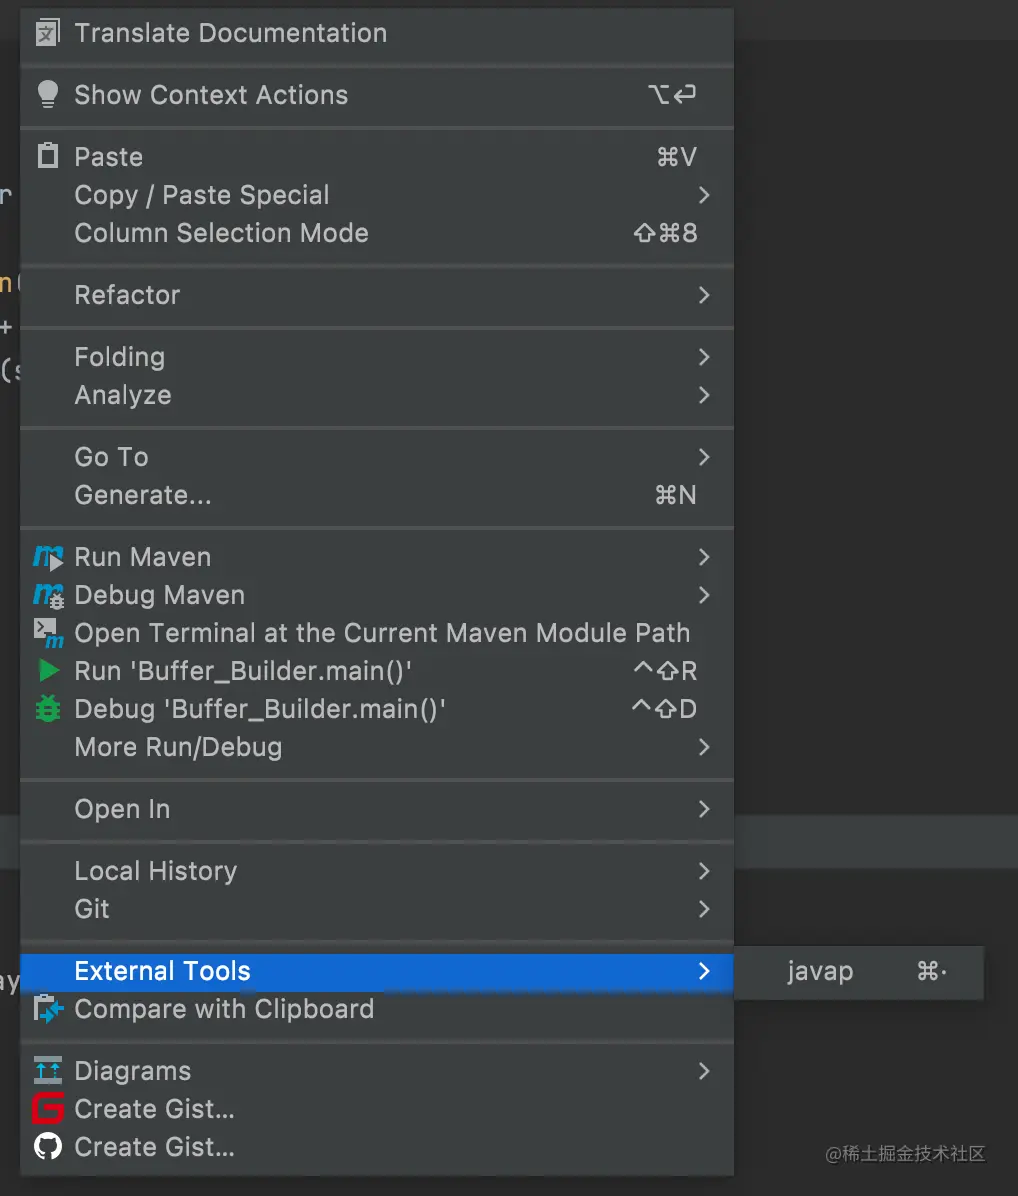Toggle Column Selection Mode
The image size is (1018, 1196).
pos(221,233)
